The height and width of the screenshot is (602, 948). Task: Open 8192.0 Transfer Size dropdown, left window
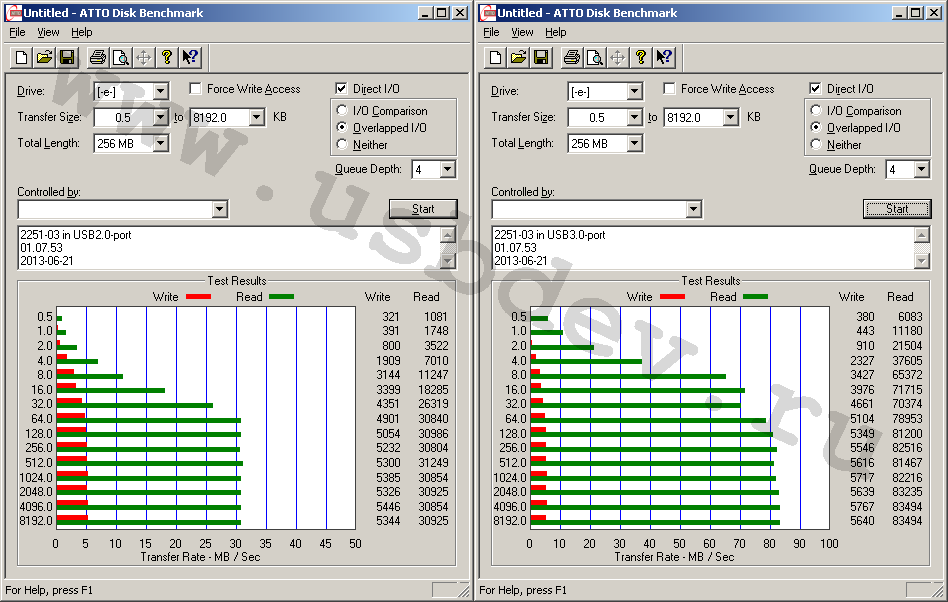tap(256, 117)
